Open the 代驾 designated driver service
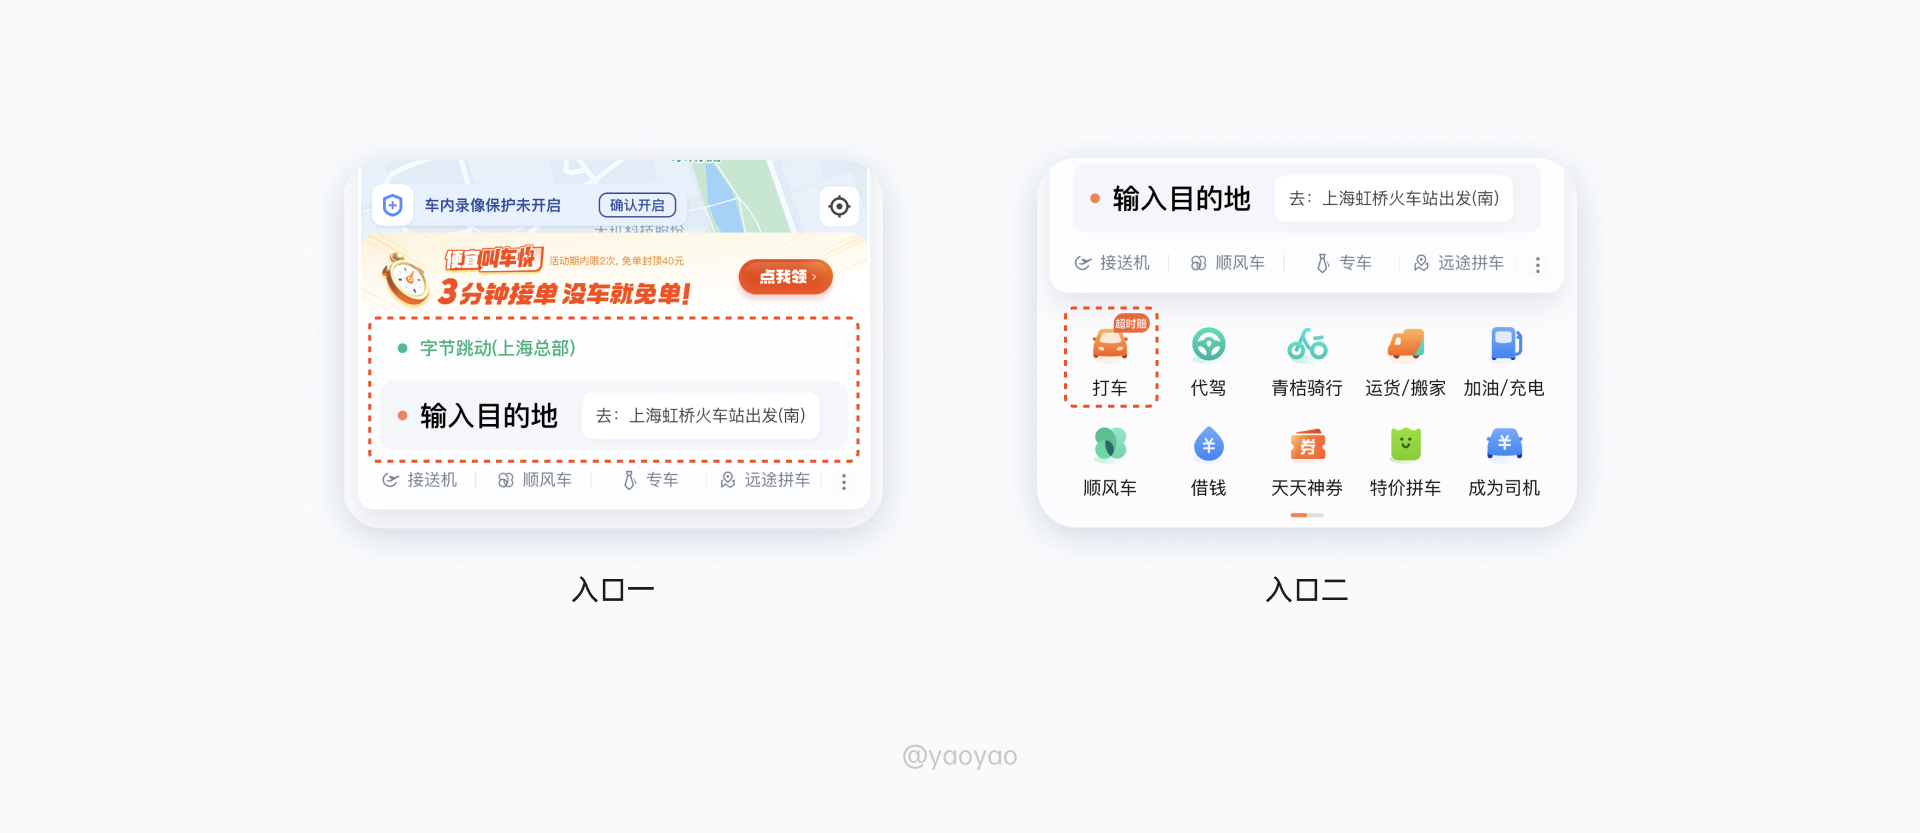 [1208, 345]
